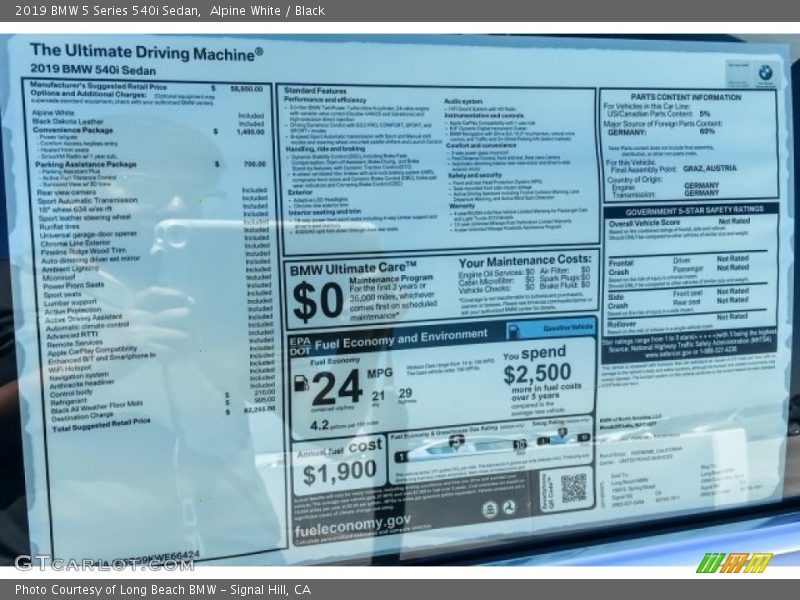Click the 'Audio system' subheading

coord(463,101)
